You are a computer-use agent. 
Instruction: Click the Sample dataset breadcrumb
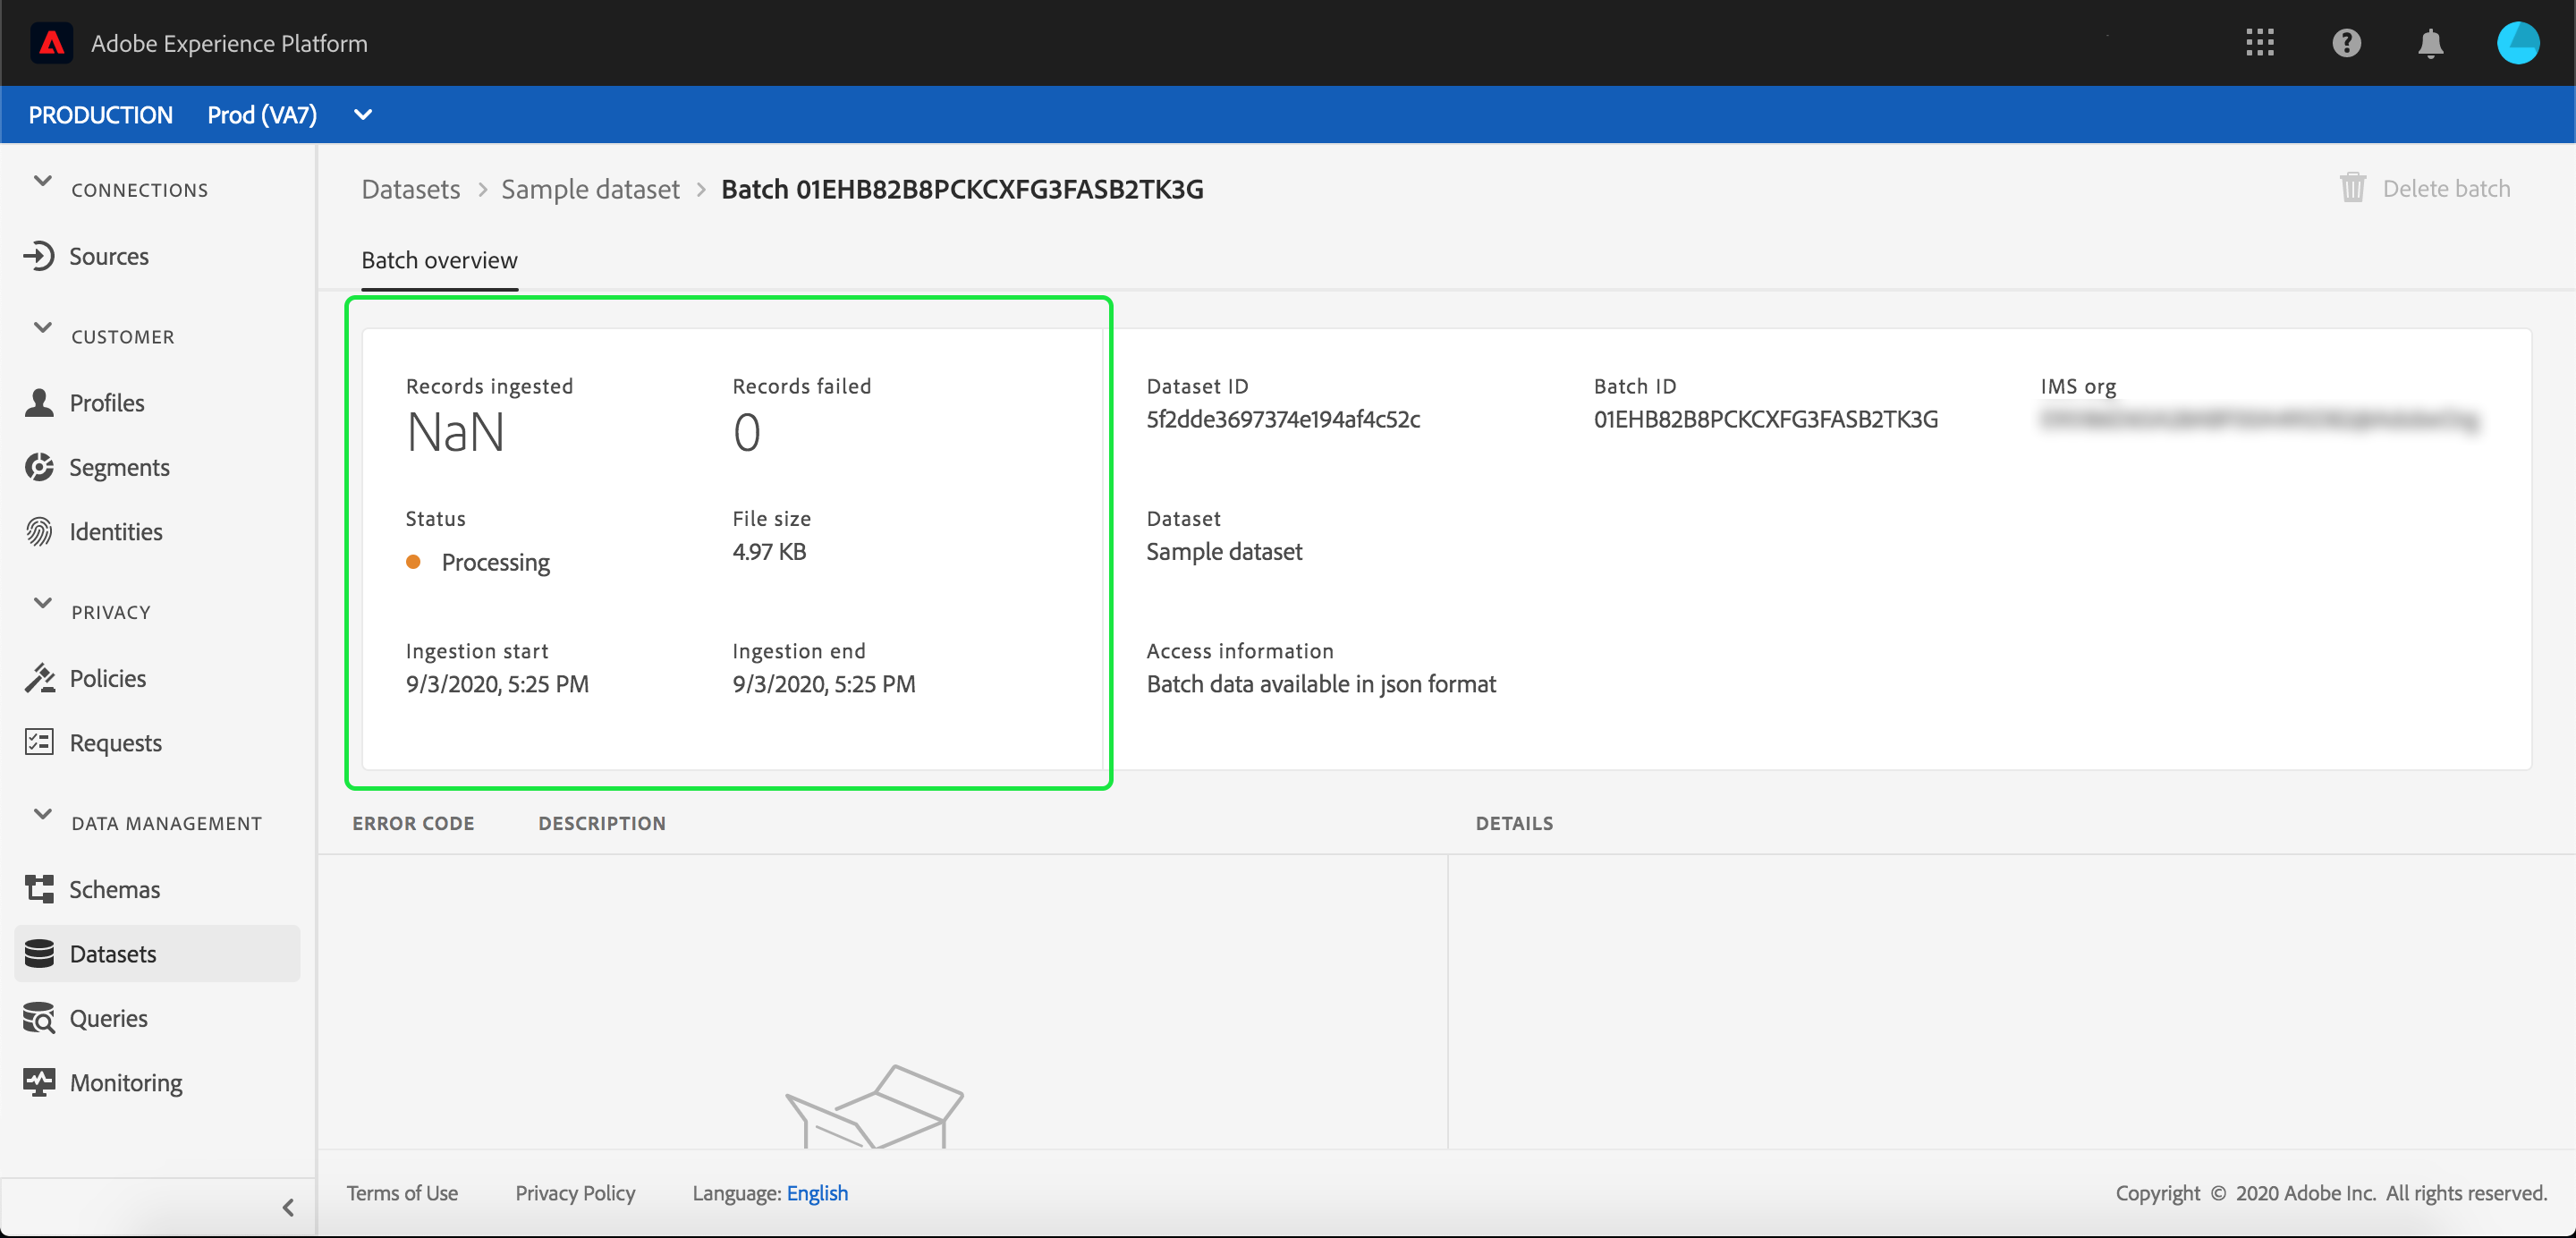[590, 189]
